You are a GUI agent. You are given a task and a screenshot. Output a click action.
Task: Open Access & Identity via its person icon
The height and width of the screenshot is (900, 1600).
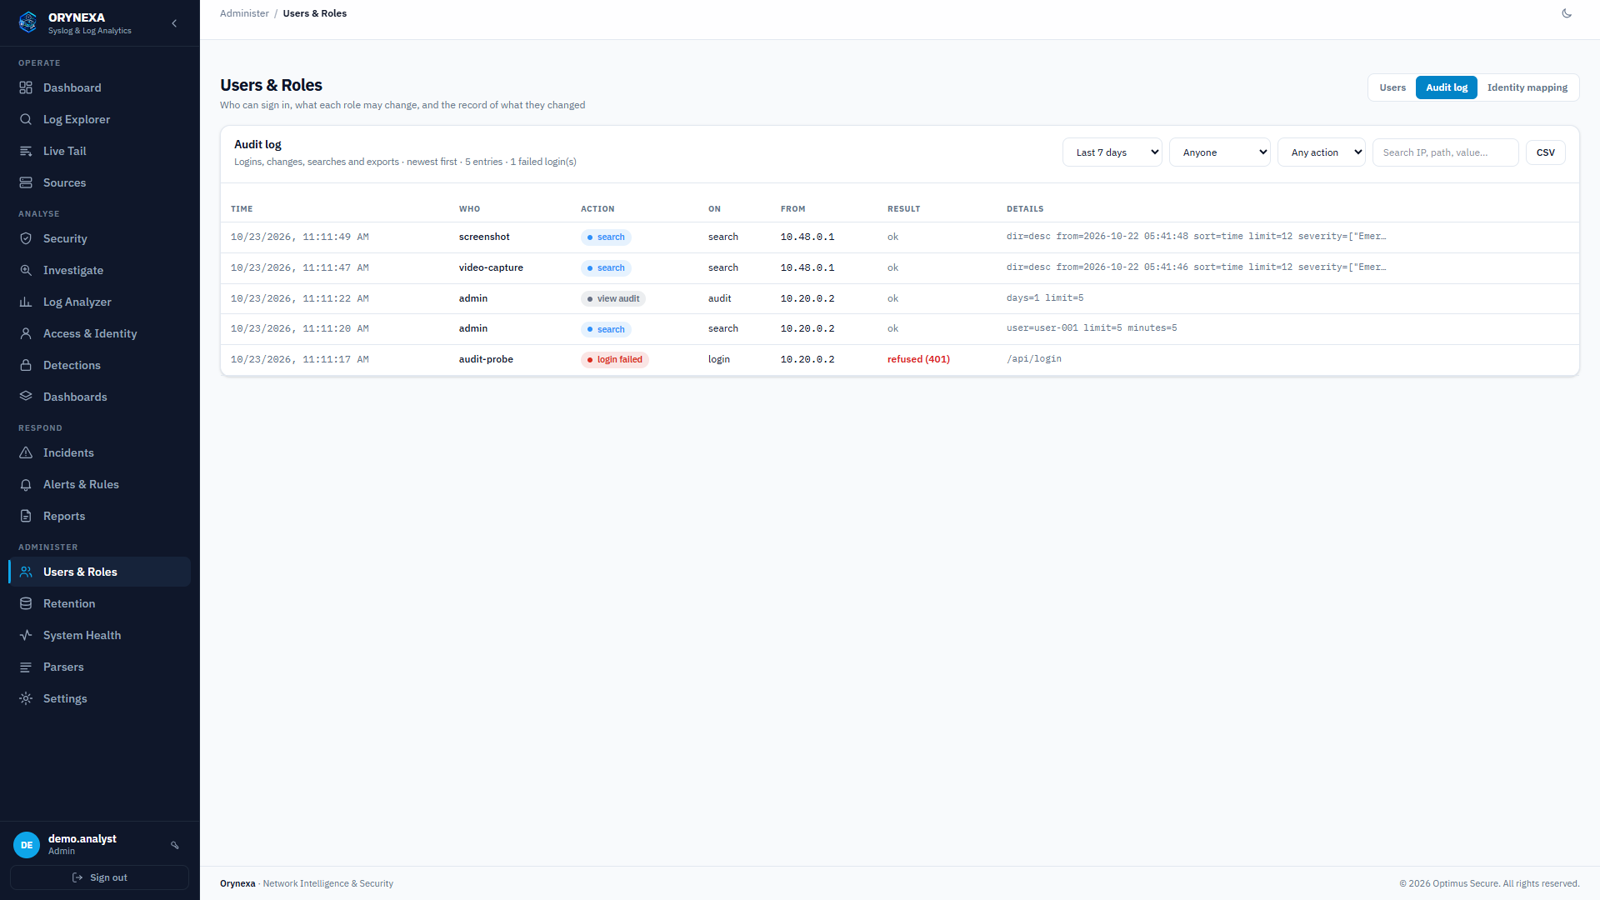[x=26, y=334]
